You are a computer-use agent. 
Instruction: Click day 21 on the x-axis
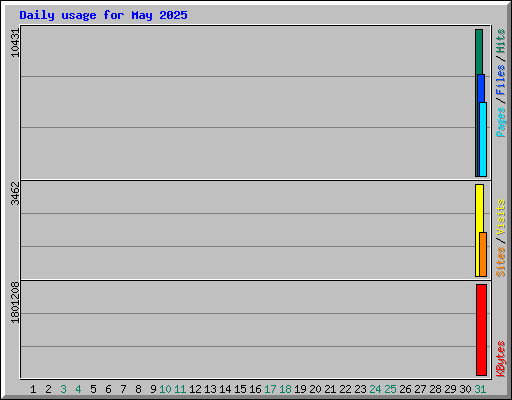pos(330,389)
